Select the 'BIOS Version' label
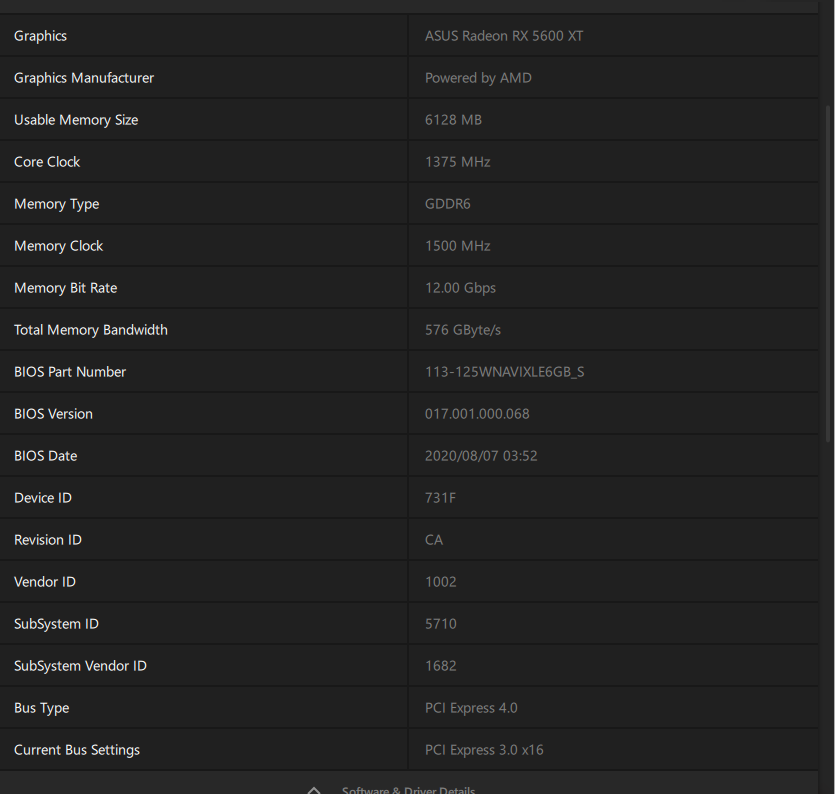 [x=53, y=414]
